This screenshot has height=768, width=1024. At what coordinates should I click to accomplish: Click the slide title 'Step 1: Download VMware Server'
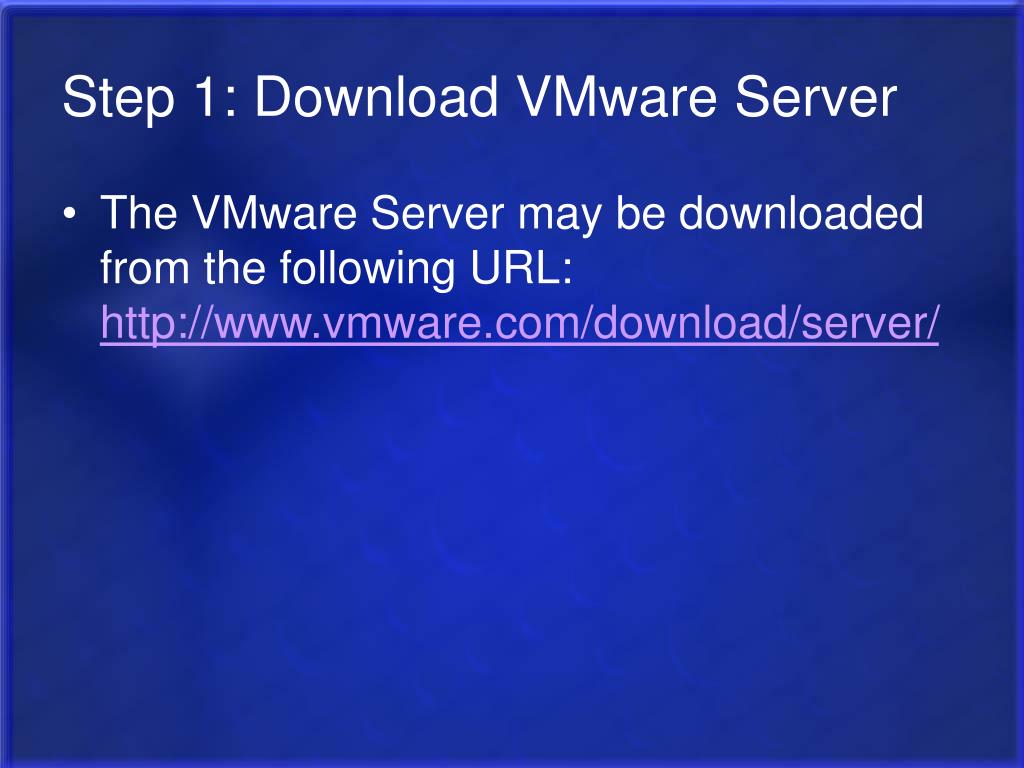(479, 98)
